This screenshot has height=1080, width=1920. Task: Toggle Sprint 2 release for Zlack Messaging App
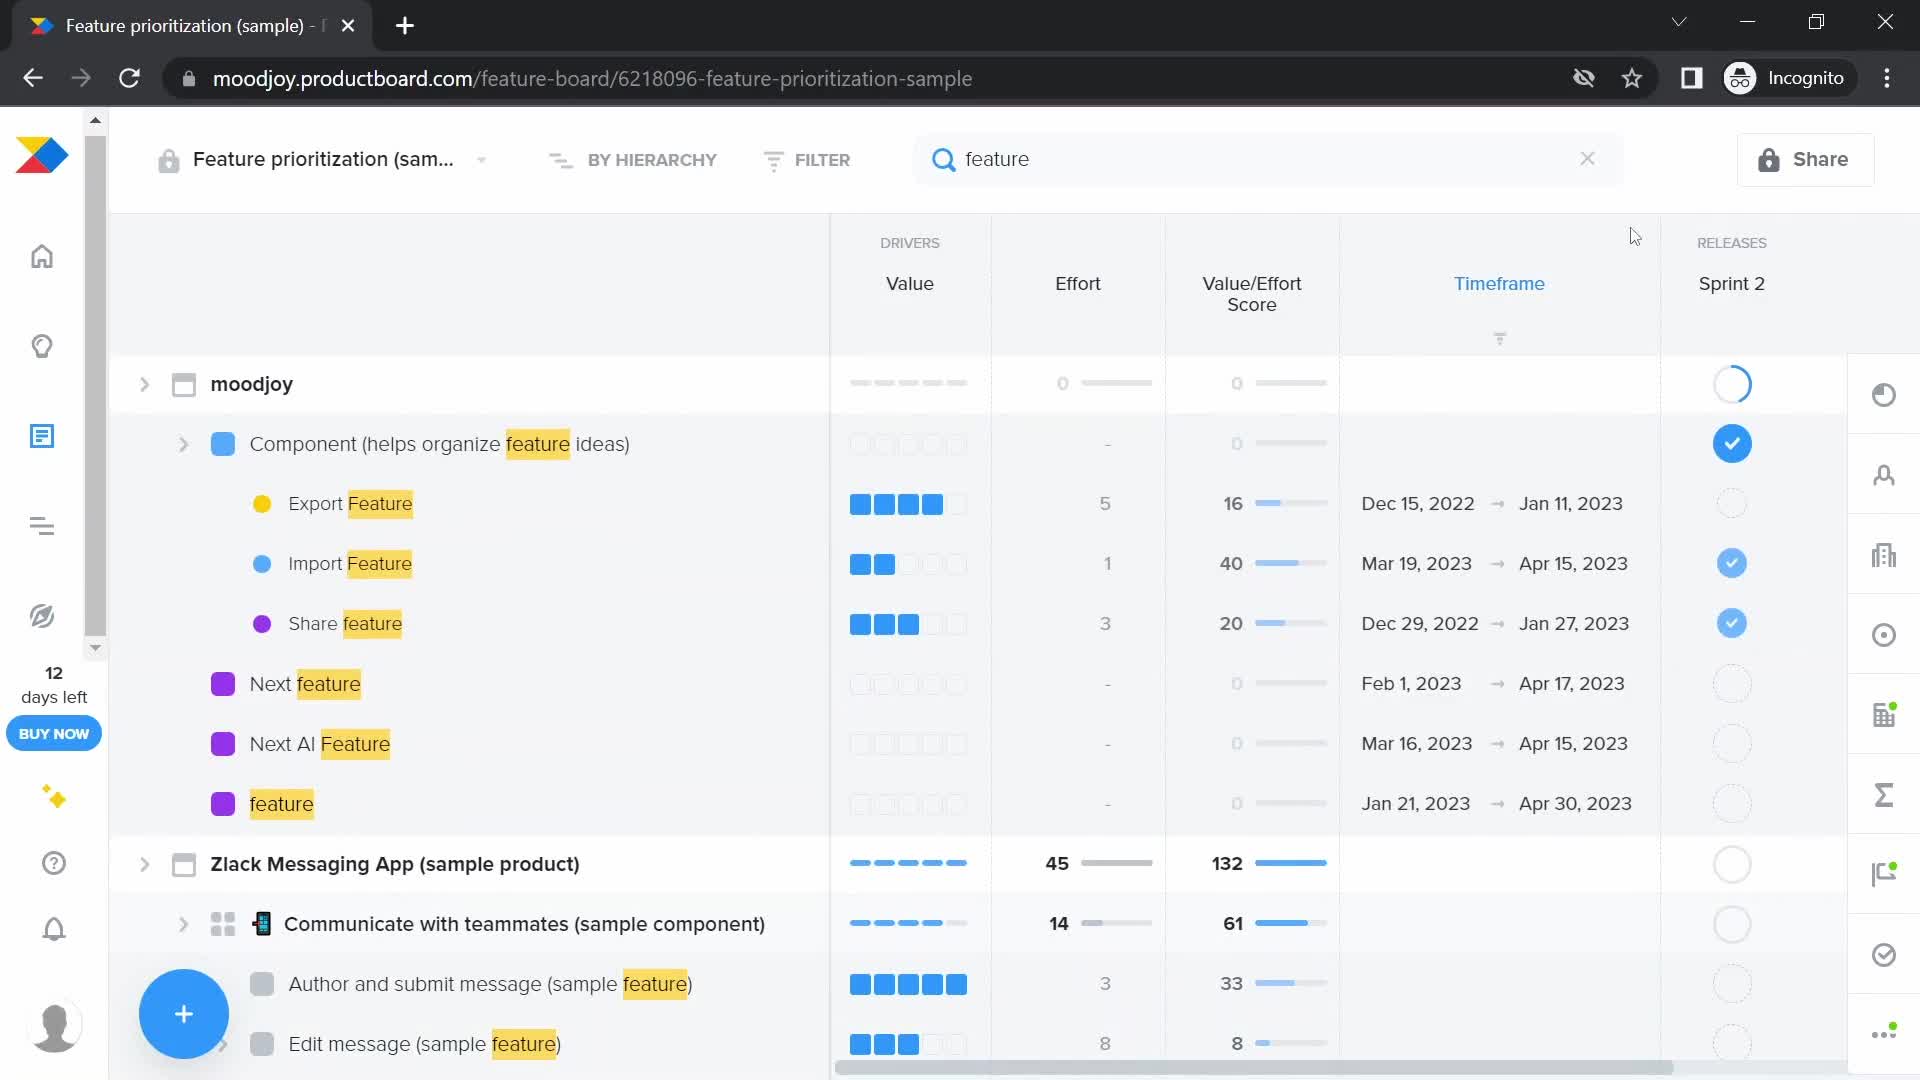[x=1732, y=864]
